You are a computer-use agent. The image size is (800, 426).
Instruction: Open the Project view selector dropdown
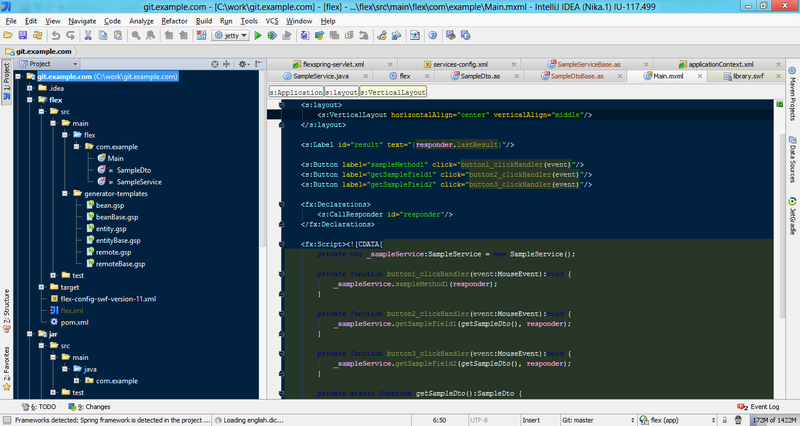pyautogui.click(x=48, y=64)
